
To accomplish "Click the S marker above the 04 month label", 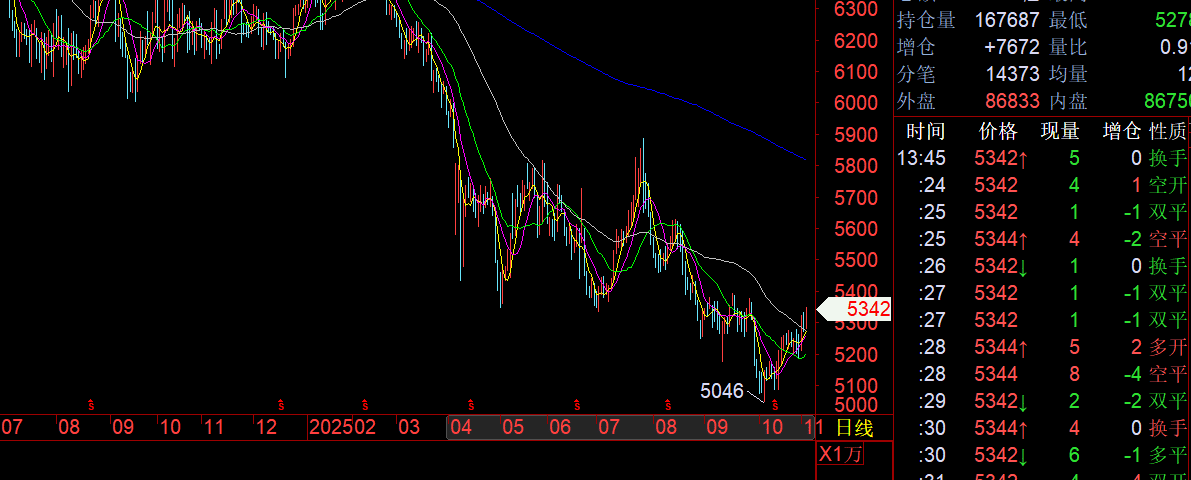I will pyautogui.click(x=472, y=404).
